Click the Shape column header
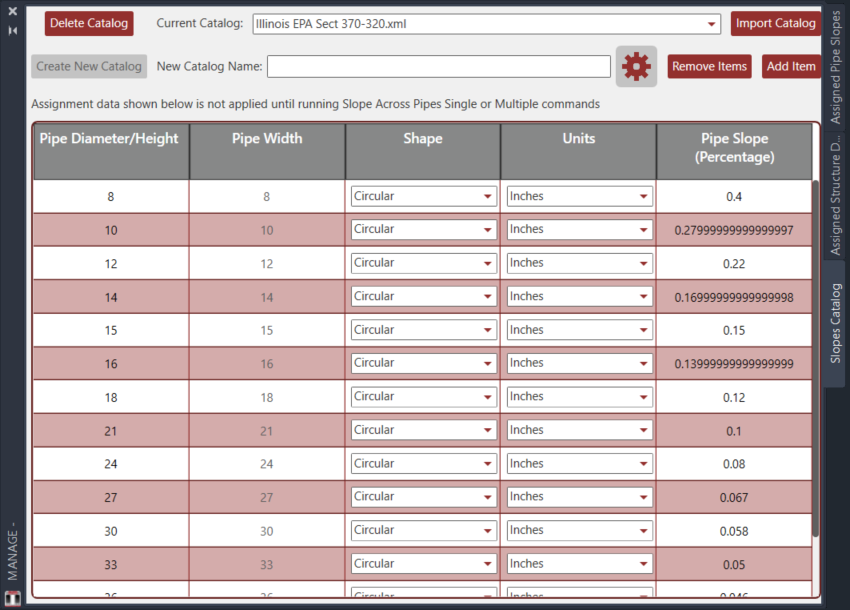Screen dimensions: 850x610 [x=423, y=152]
